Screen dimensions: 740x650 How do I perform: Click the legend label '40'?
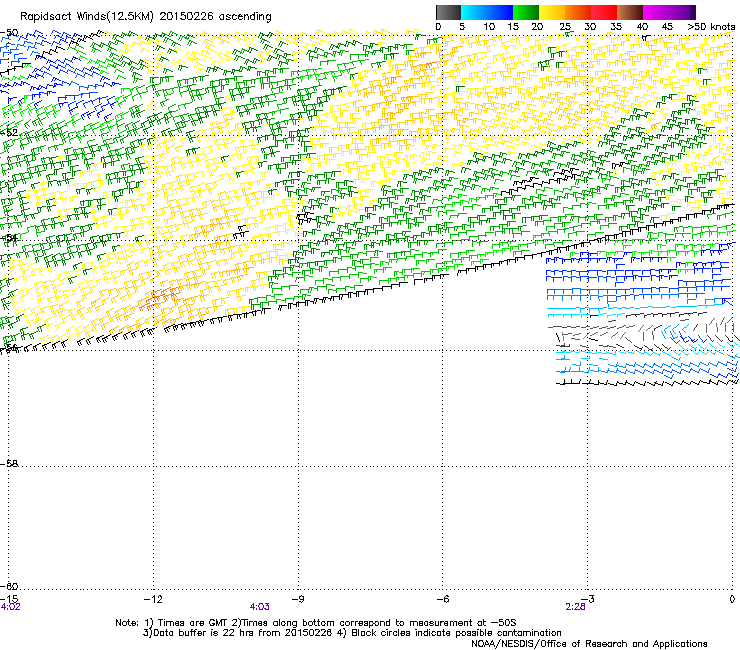[x=642, y=27]
